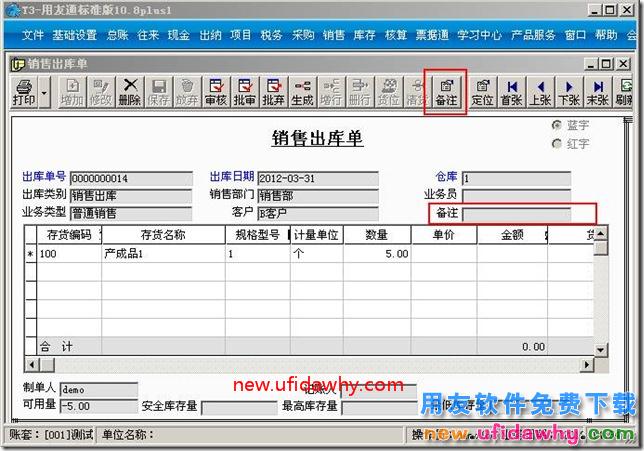644x451 pixels.
Task: Go to next voucher with 下张
Action: (569, 92)
